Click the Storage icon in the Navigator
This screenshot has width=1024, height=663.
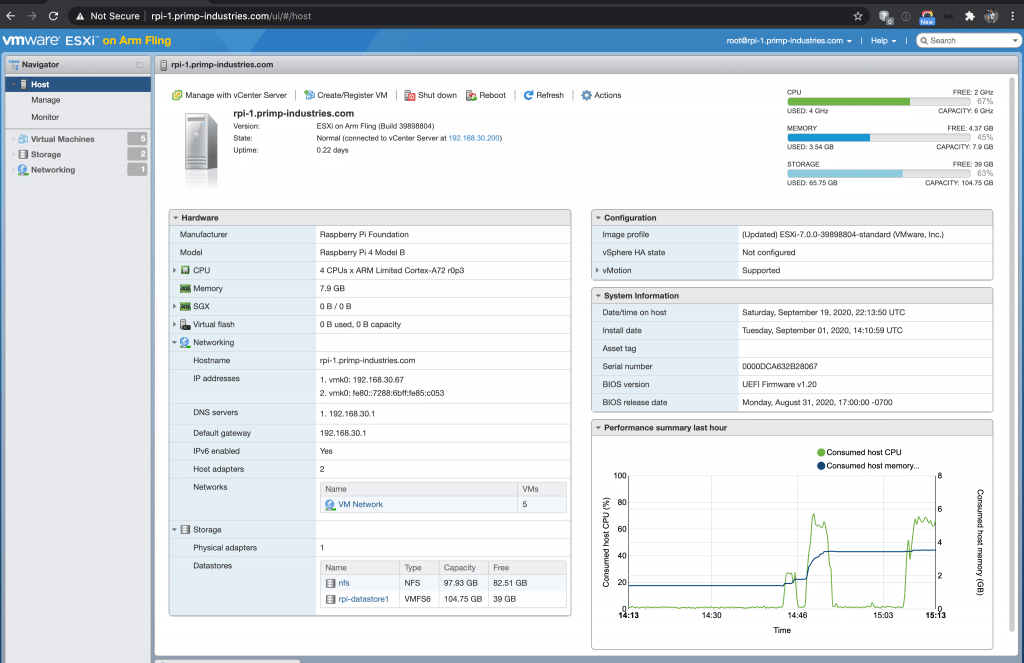(24, 155)
